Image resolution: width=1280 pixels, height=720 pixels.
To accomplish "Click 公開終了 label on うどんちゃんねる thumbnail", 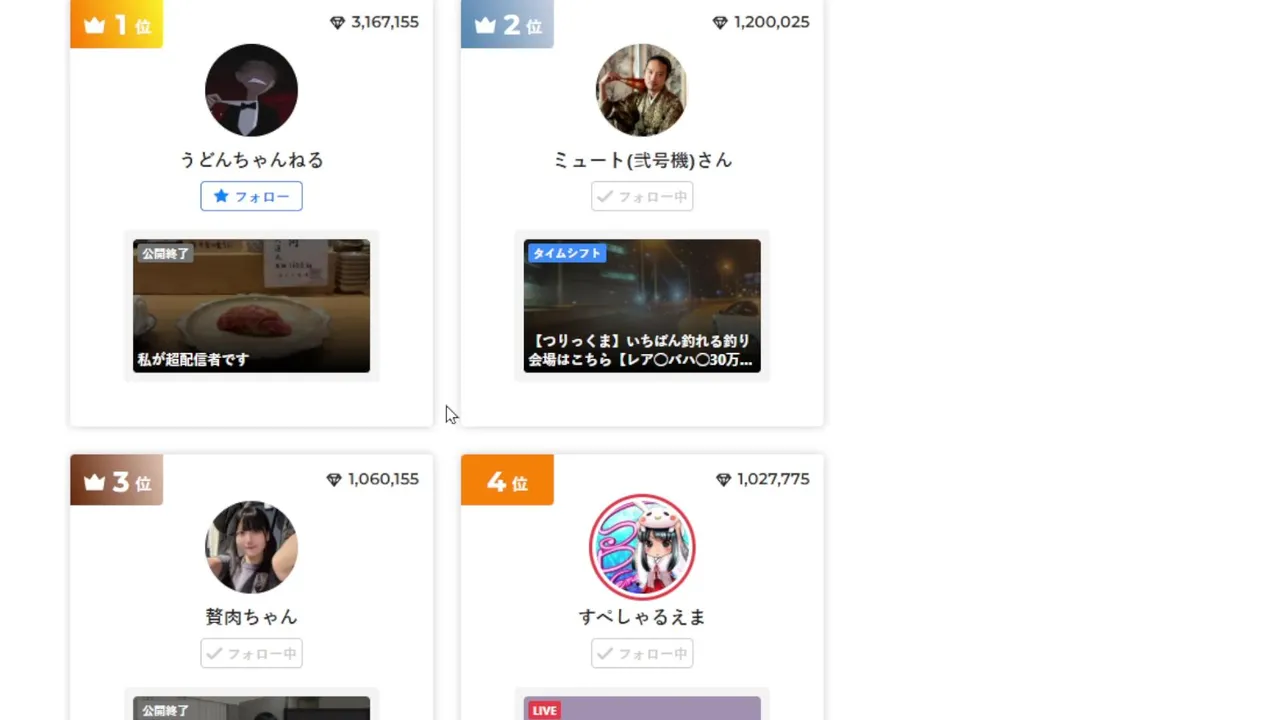I will pyautogui.click(x=165, y=254).
